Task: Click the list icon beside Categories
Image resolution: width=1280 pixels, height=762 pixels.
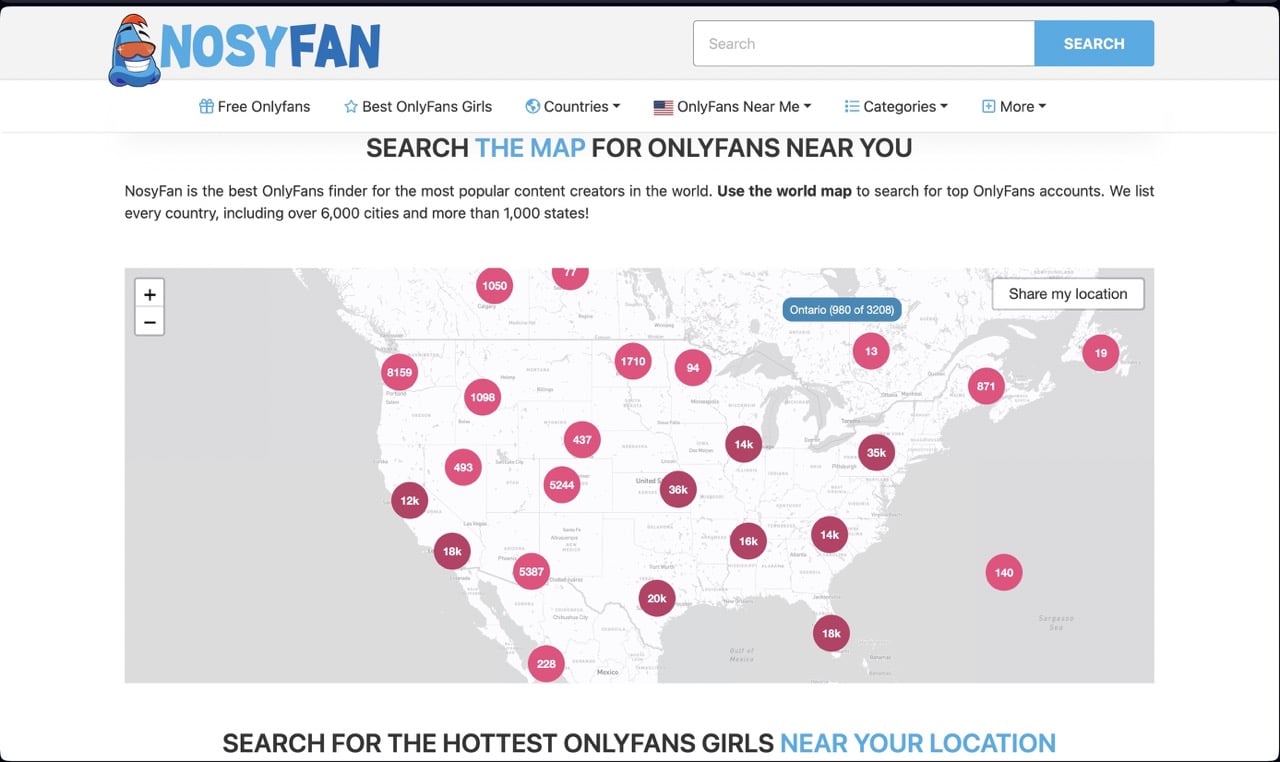Action: pos(852,106)
